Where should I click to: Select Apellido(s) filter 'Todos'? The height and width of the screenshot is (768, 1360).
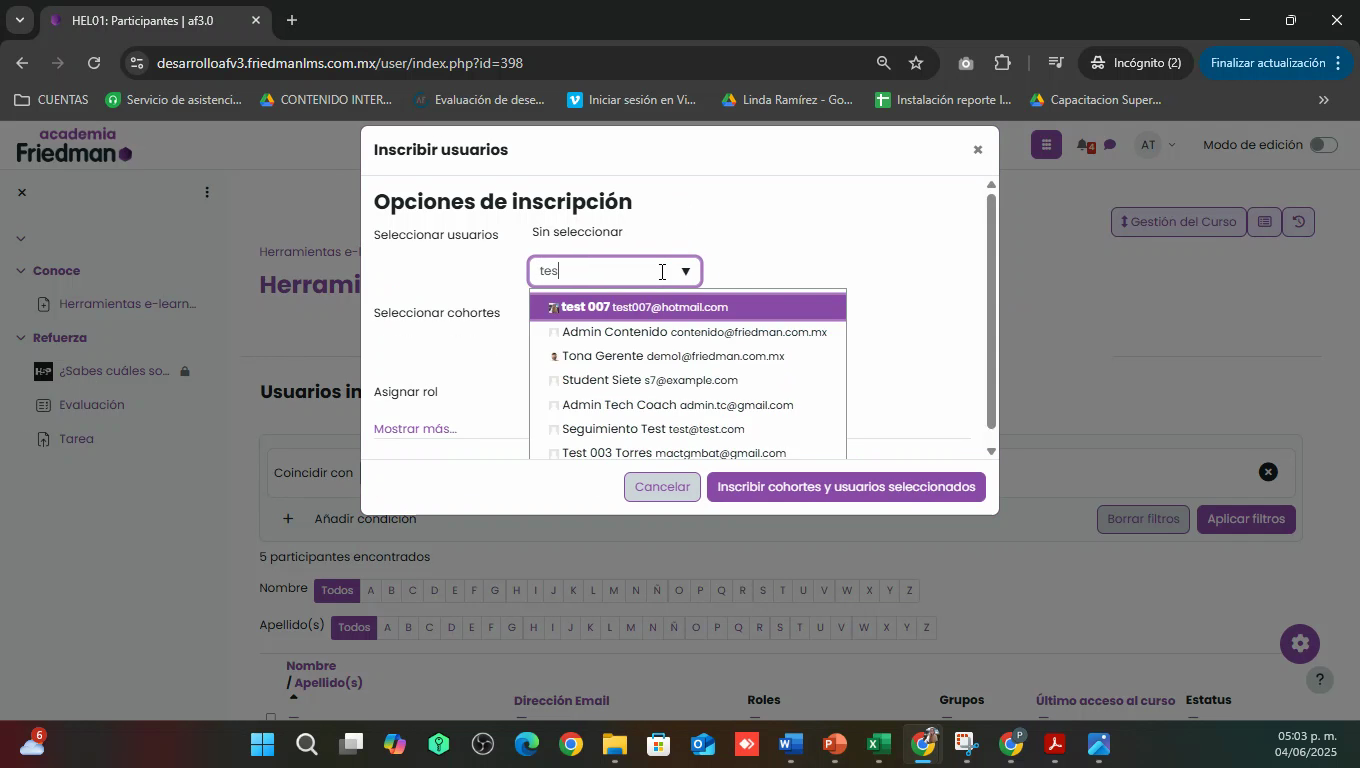[354, 627]
